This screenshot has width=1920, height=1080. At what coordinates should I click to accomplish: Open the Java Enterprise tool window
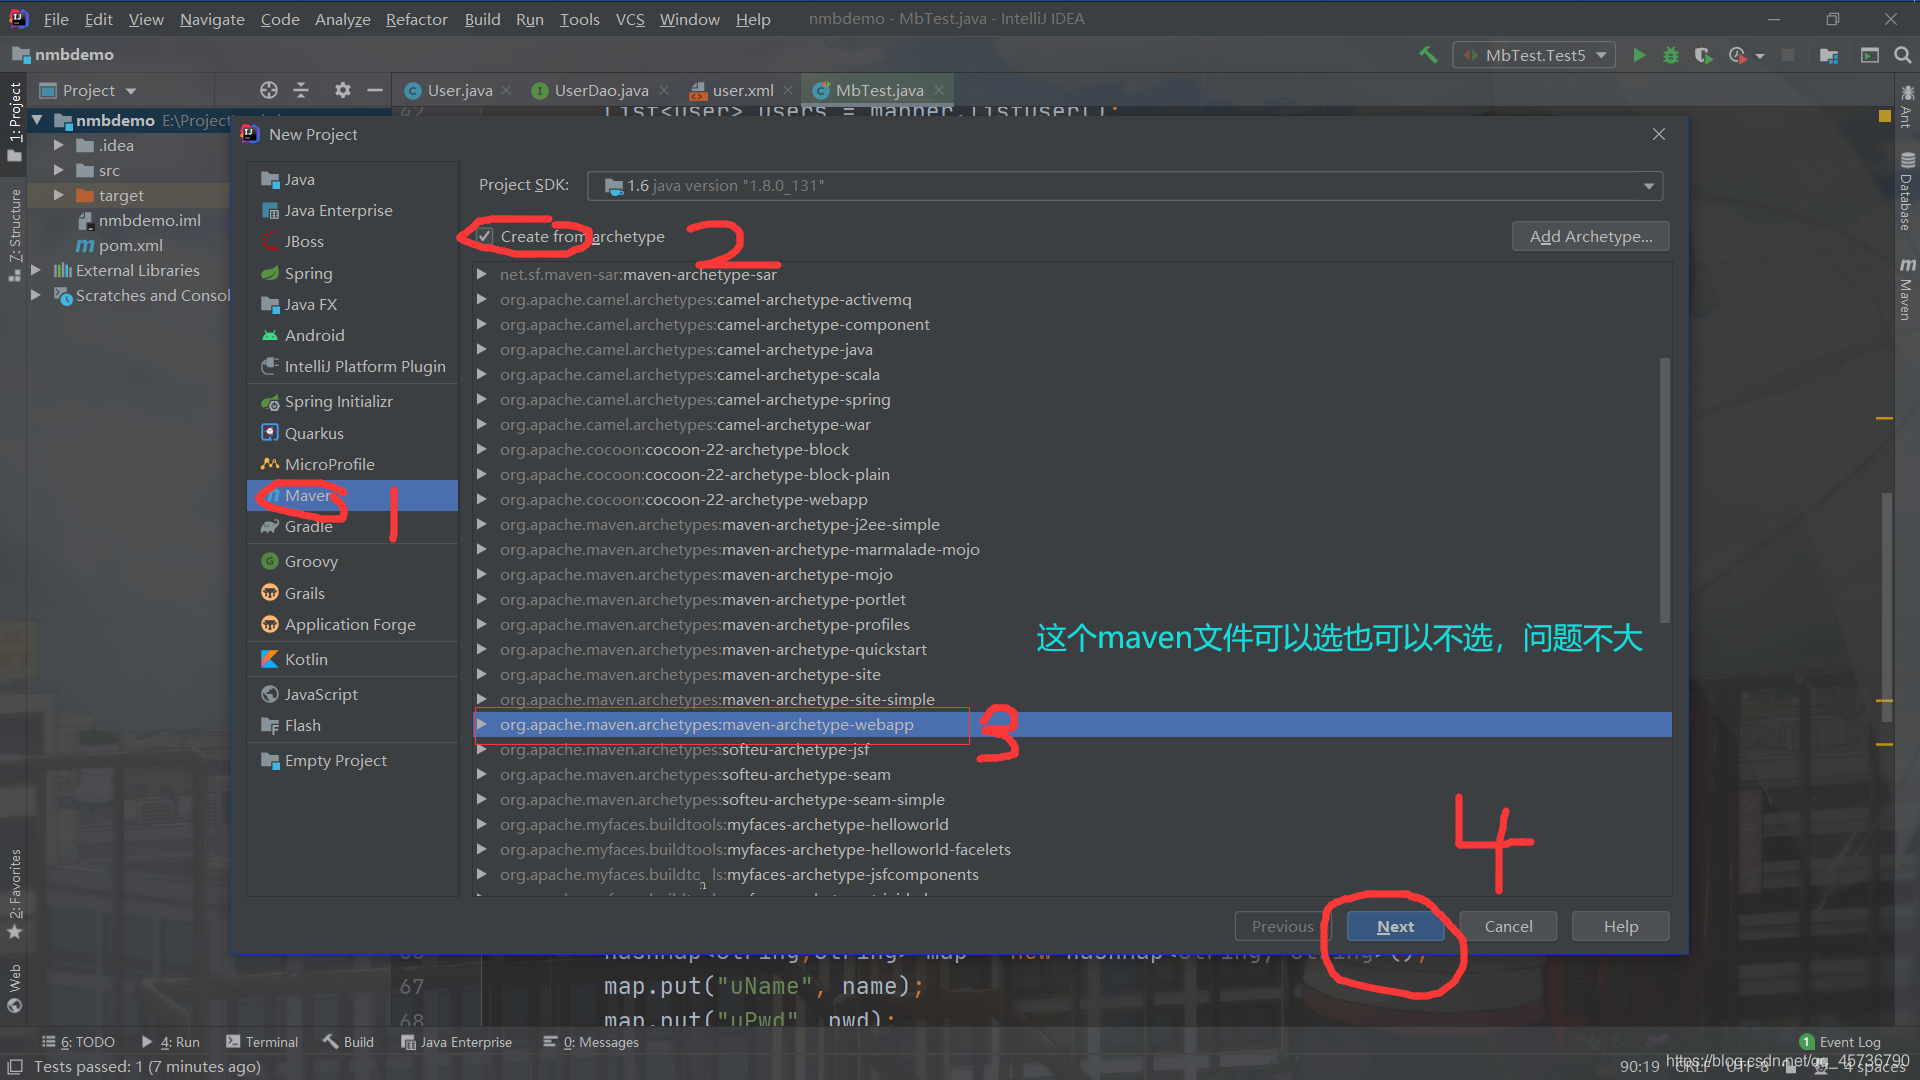click(456, 1042)
